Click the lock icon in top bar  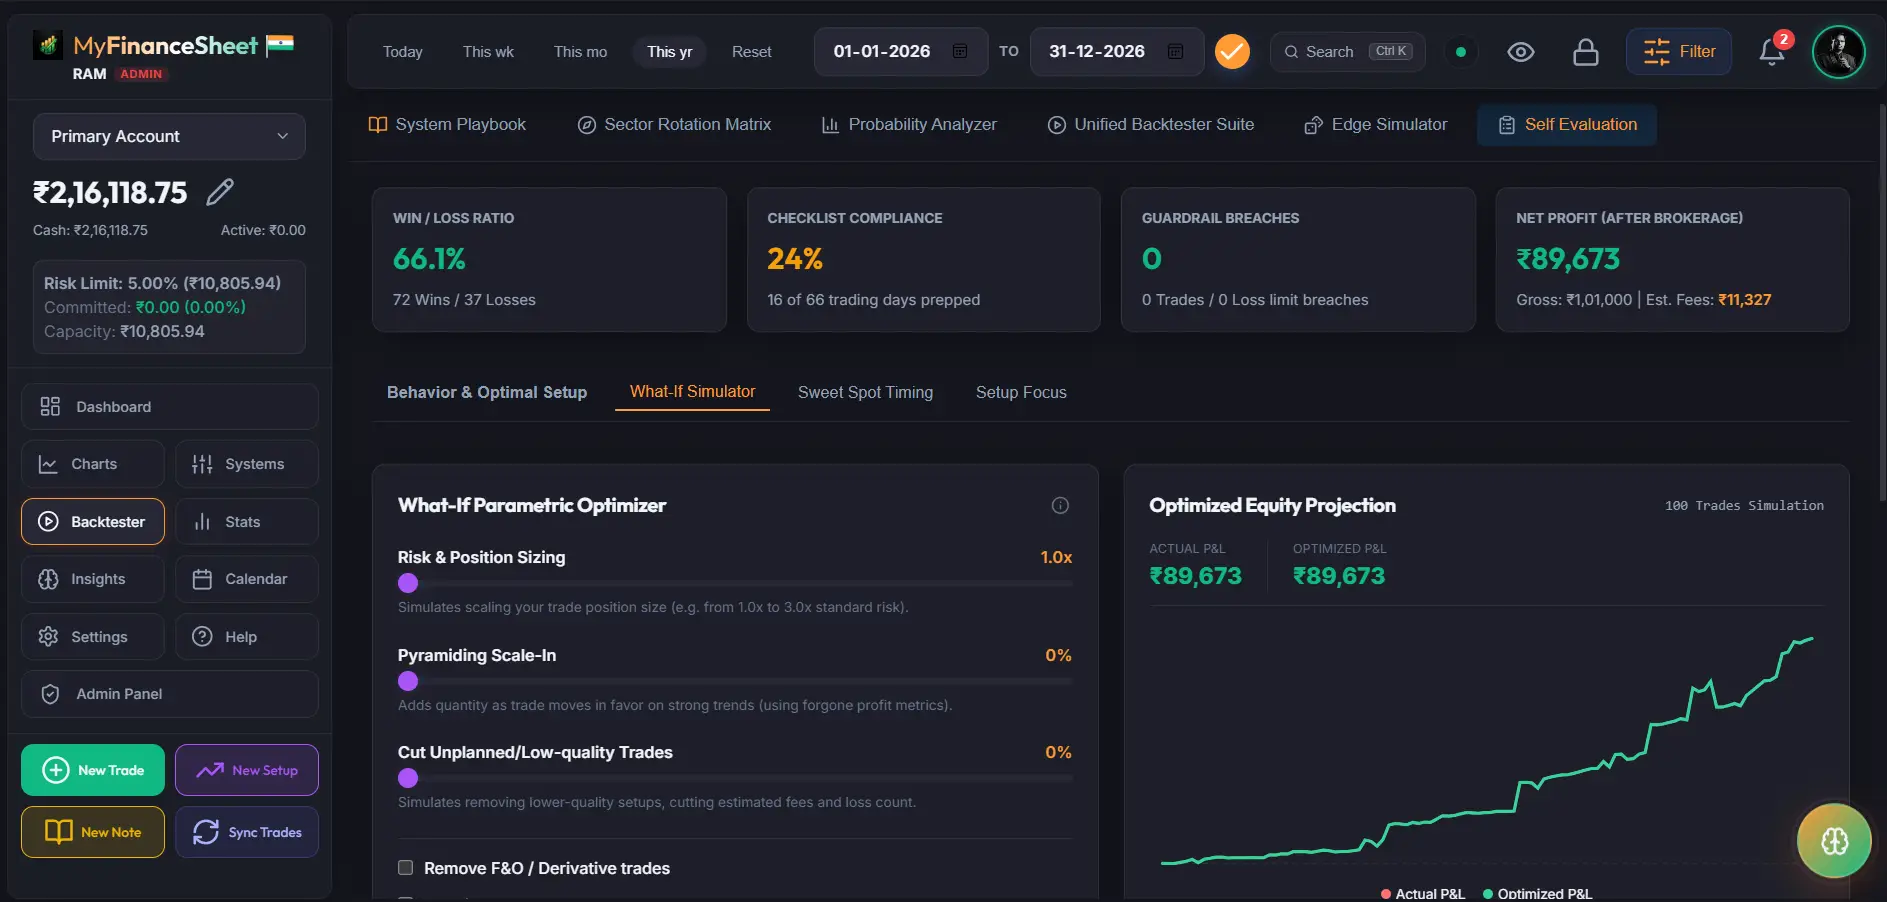[x=1586, y=52]
